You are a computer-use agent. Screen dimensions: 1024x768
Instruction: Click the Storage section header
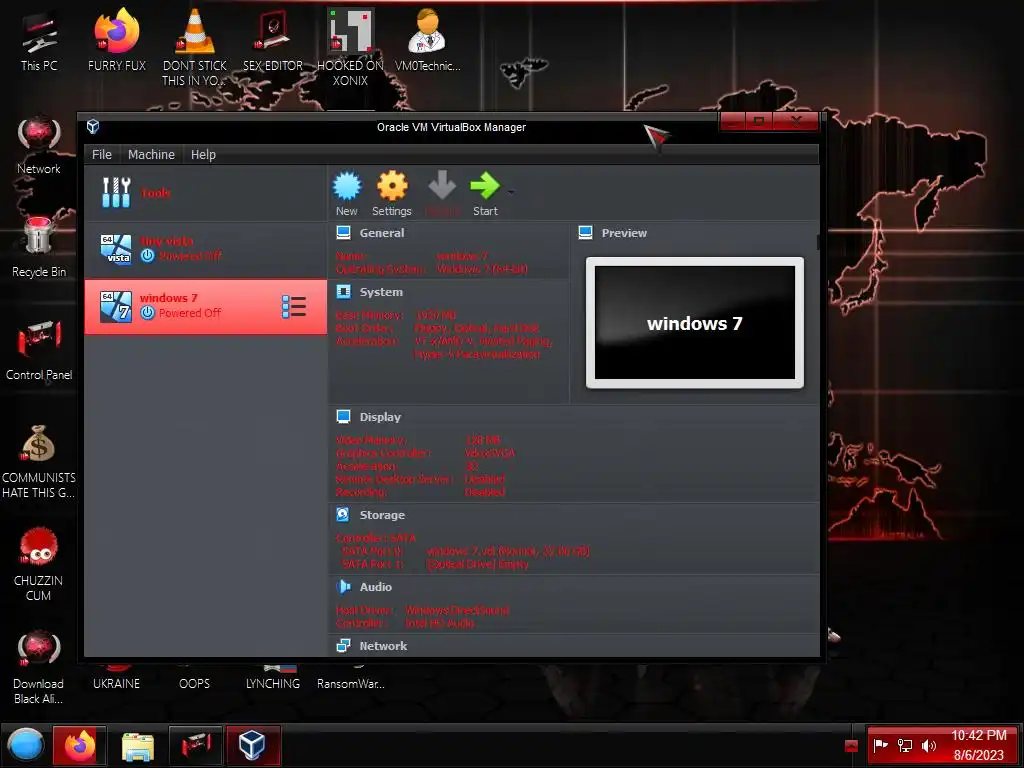[x=382, y=515]
